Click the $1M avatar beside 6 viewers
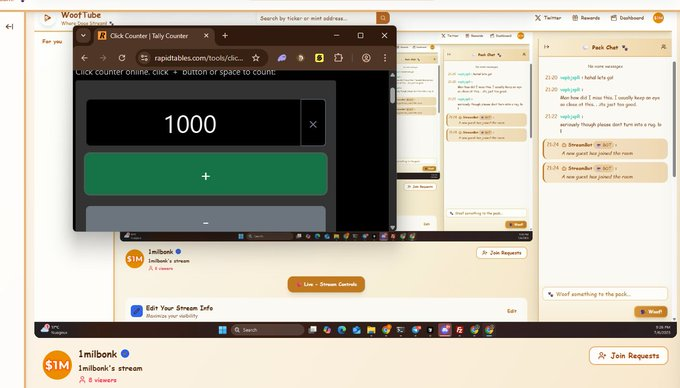680x388 pixels. pos(134,259)
